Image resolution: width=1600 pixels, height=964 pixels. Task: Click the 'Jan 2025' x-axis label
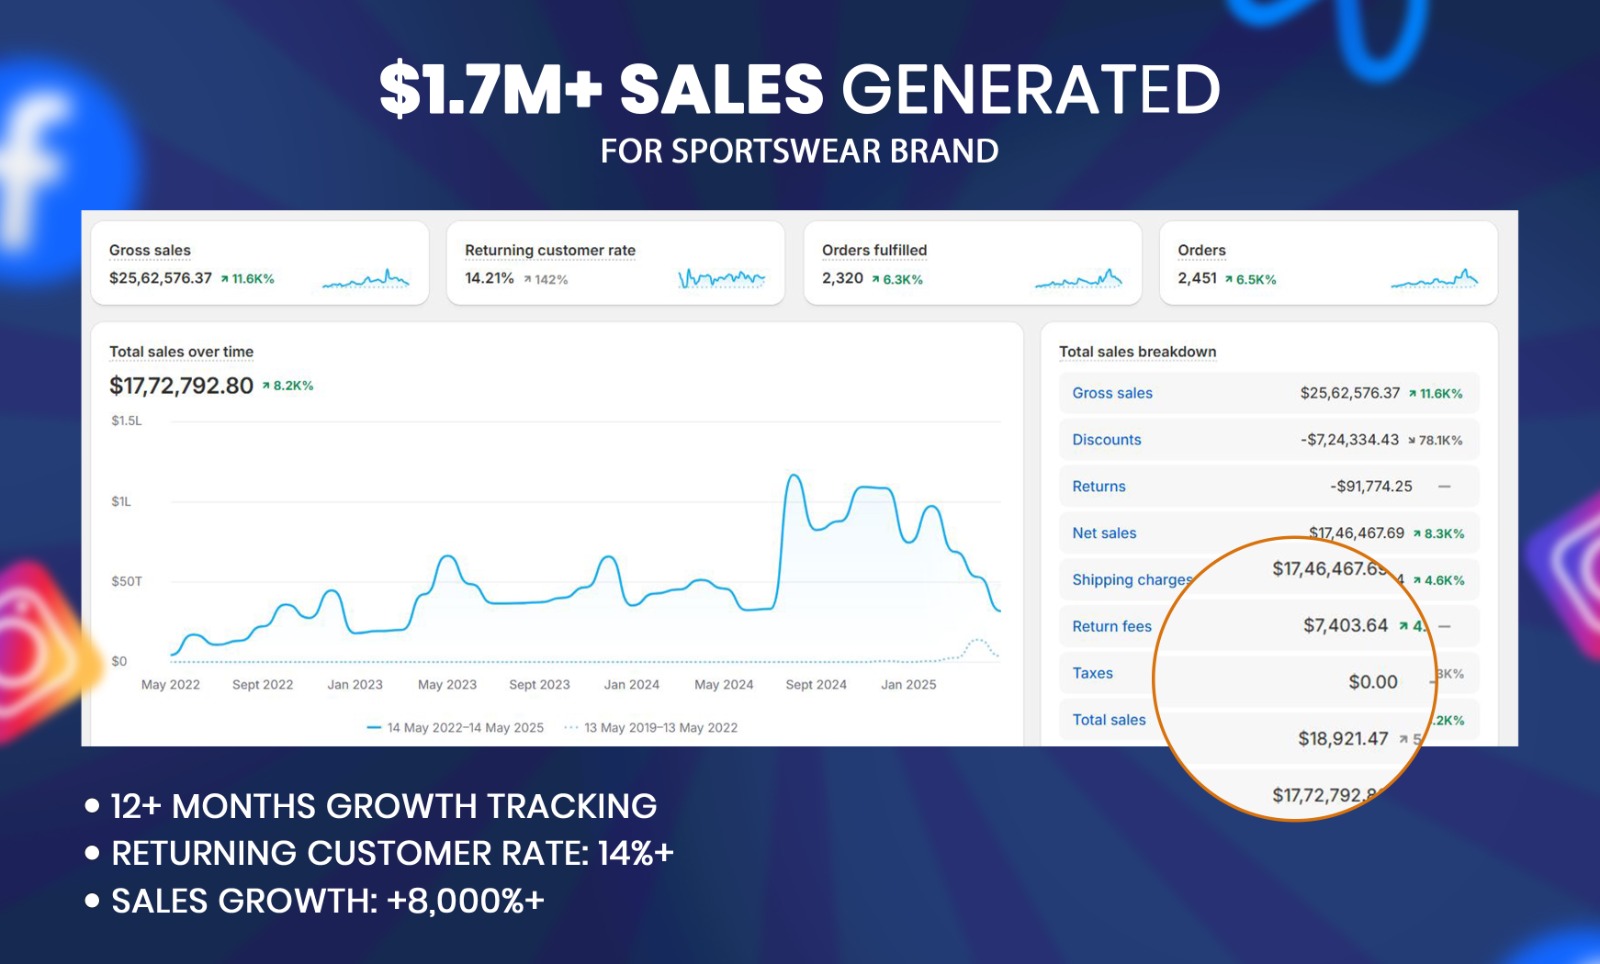pyautogui.click(x=908, y=685)
